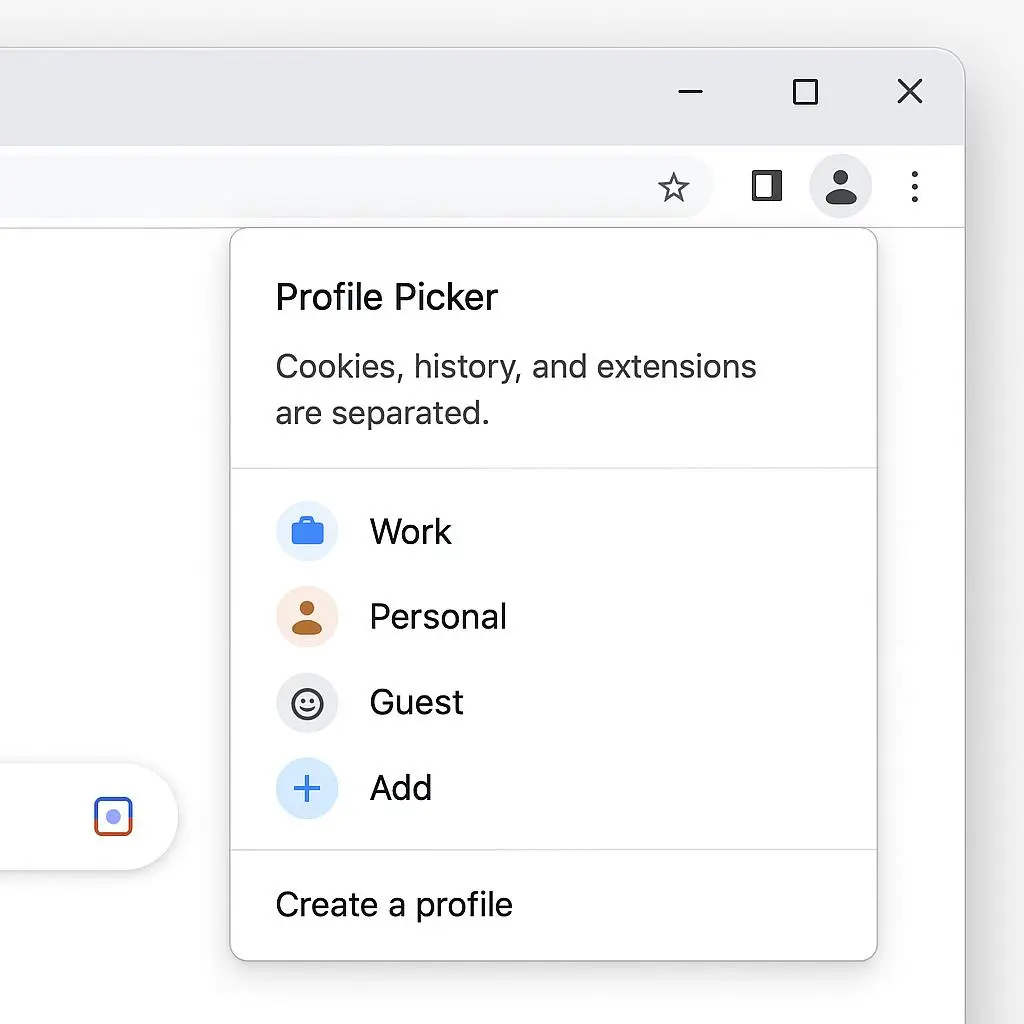1024x1024 pixels.
Task: Click the orange Personal avatar icon
Action: 307,616
